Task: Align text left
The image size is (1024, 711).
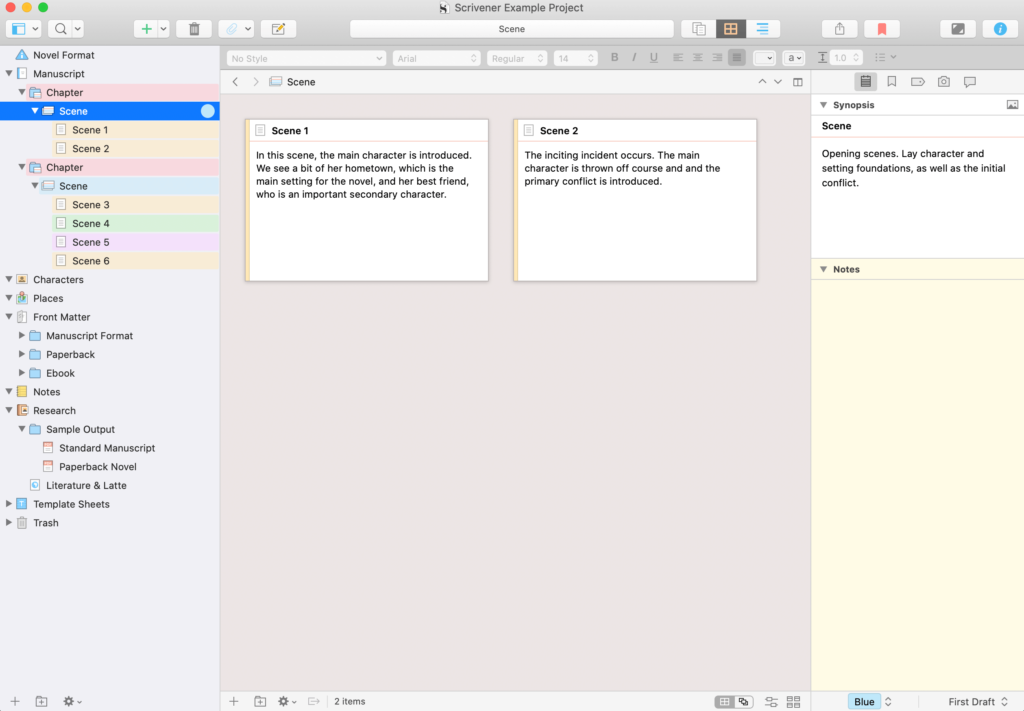Action: click(678, 57)
